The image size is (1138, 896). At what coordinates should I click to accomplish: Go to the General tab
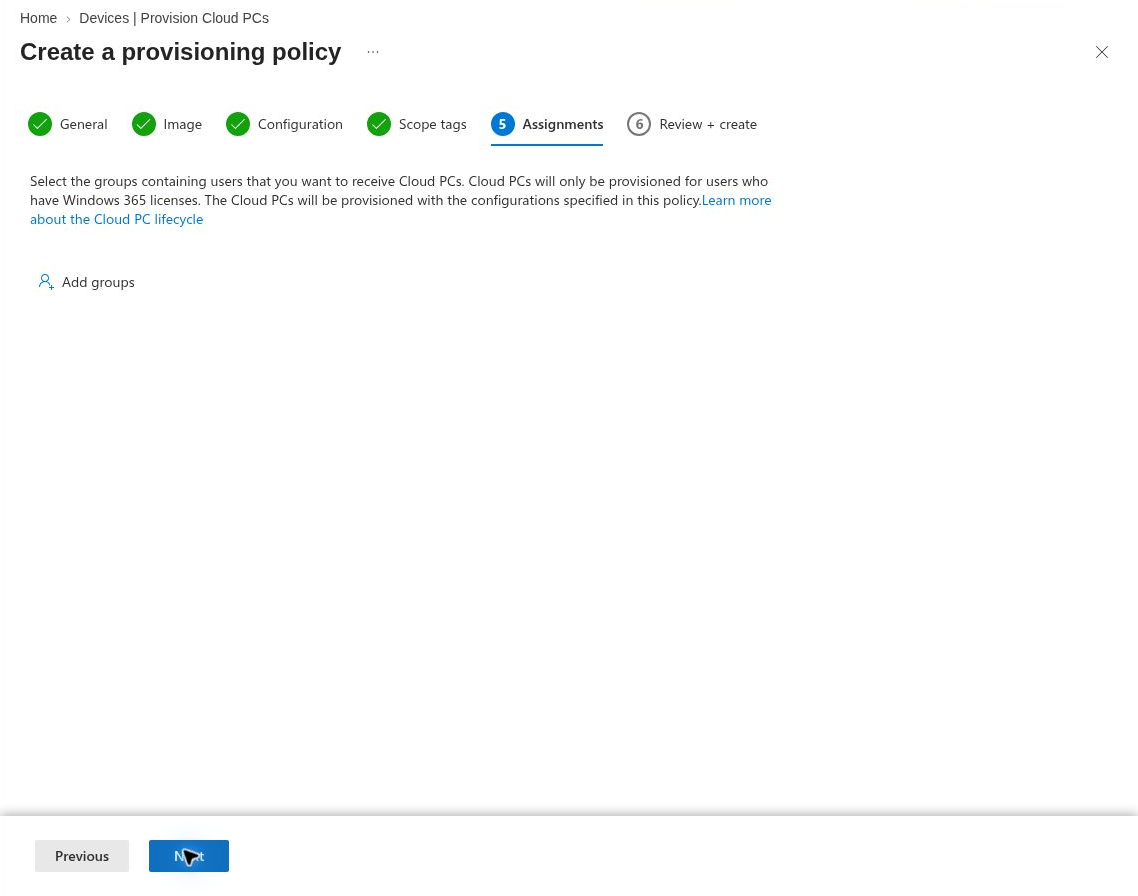tap(83, 124)
